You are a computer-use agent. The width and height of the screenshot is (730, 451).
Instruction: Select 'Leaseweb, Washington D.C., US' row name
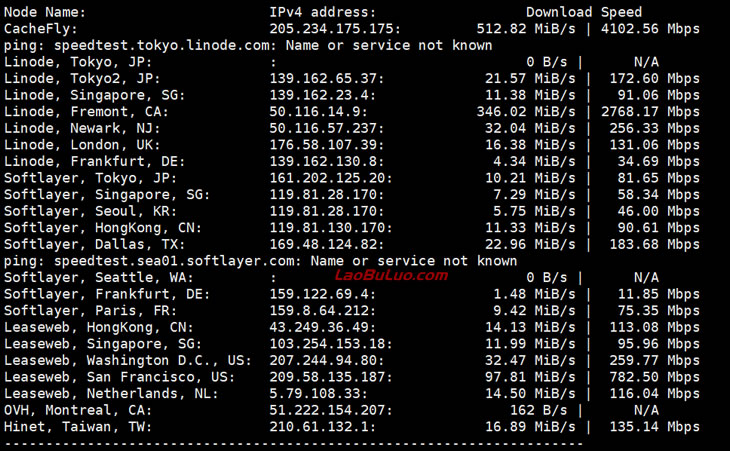tap(128, 361)
